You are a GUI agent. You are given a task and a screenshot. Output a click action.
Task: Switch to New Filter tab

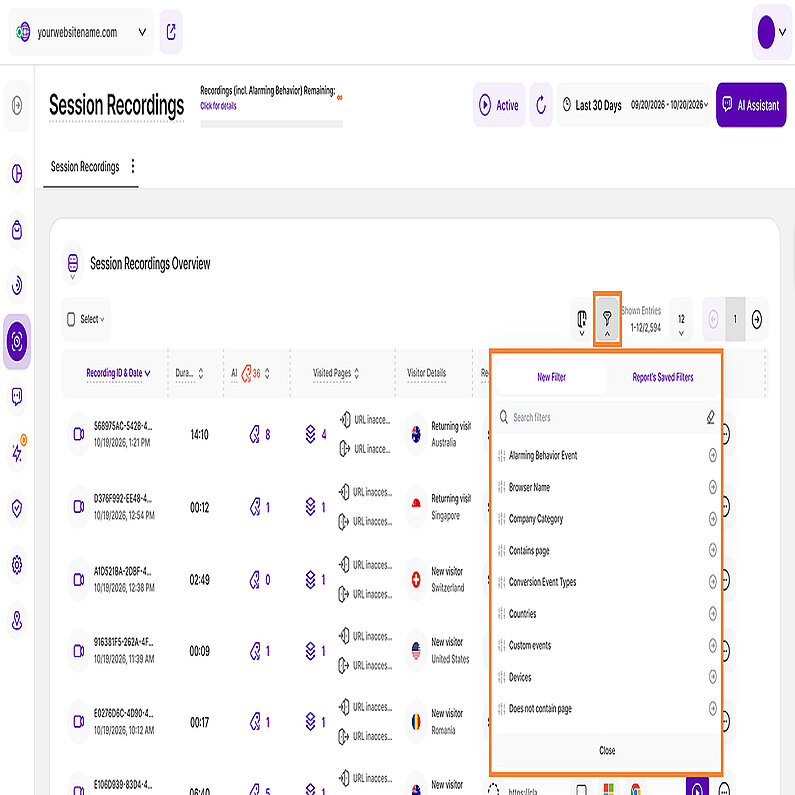pos(551,377)
